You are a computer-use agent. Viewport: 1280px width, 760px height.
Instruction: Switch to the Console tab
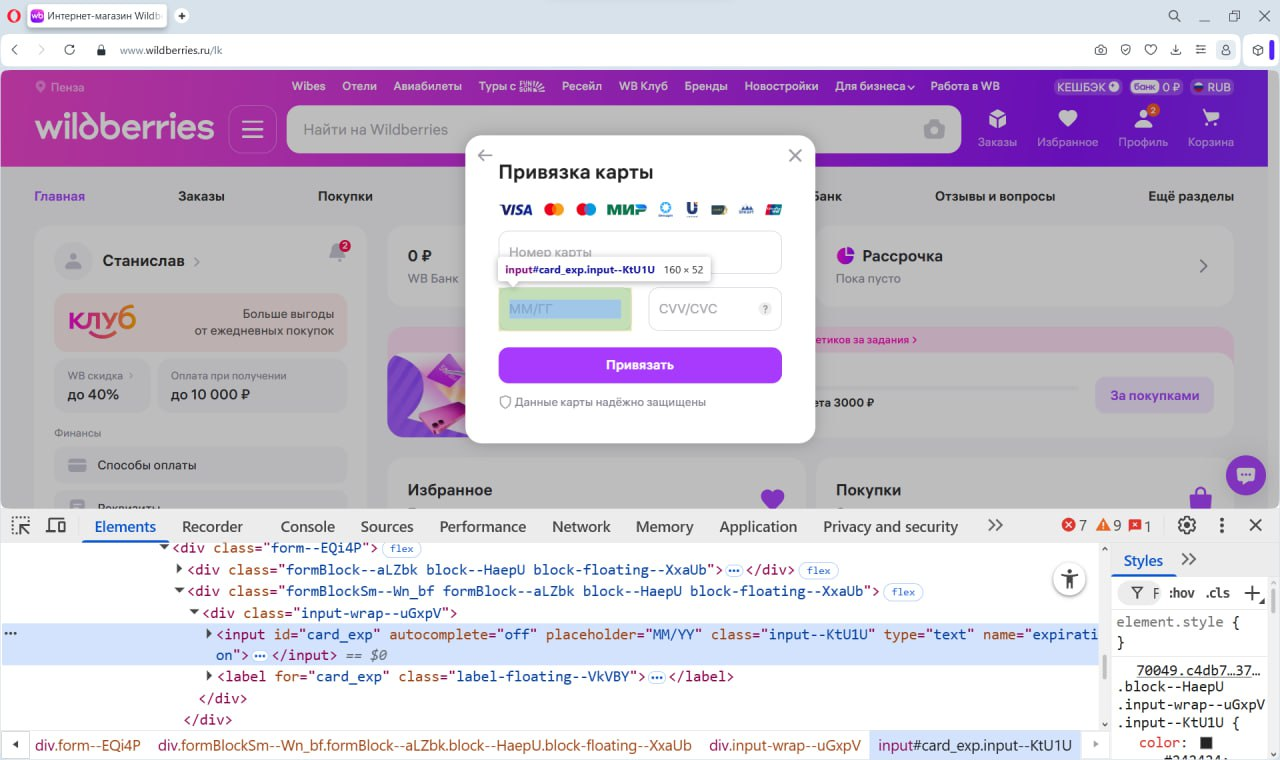(x=307, y=526)
